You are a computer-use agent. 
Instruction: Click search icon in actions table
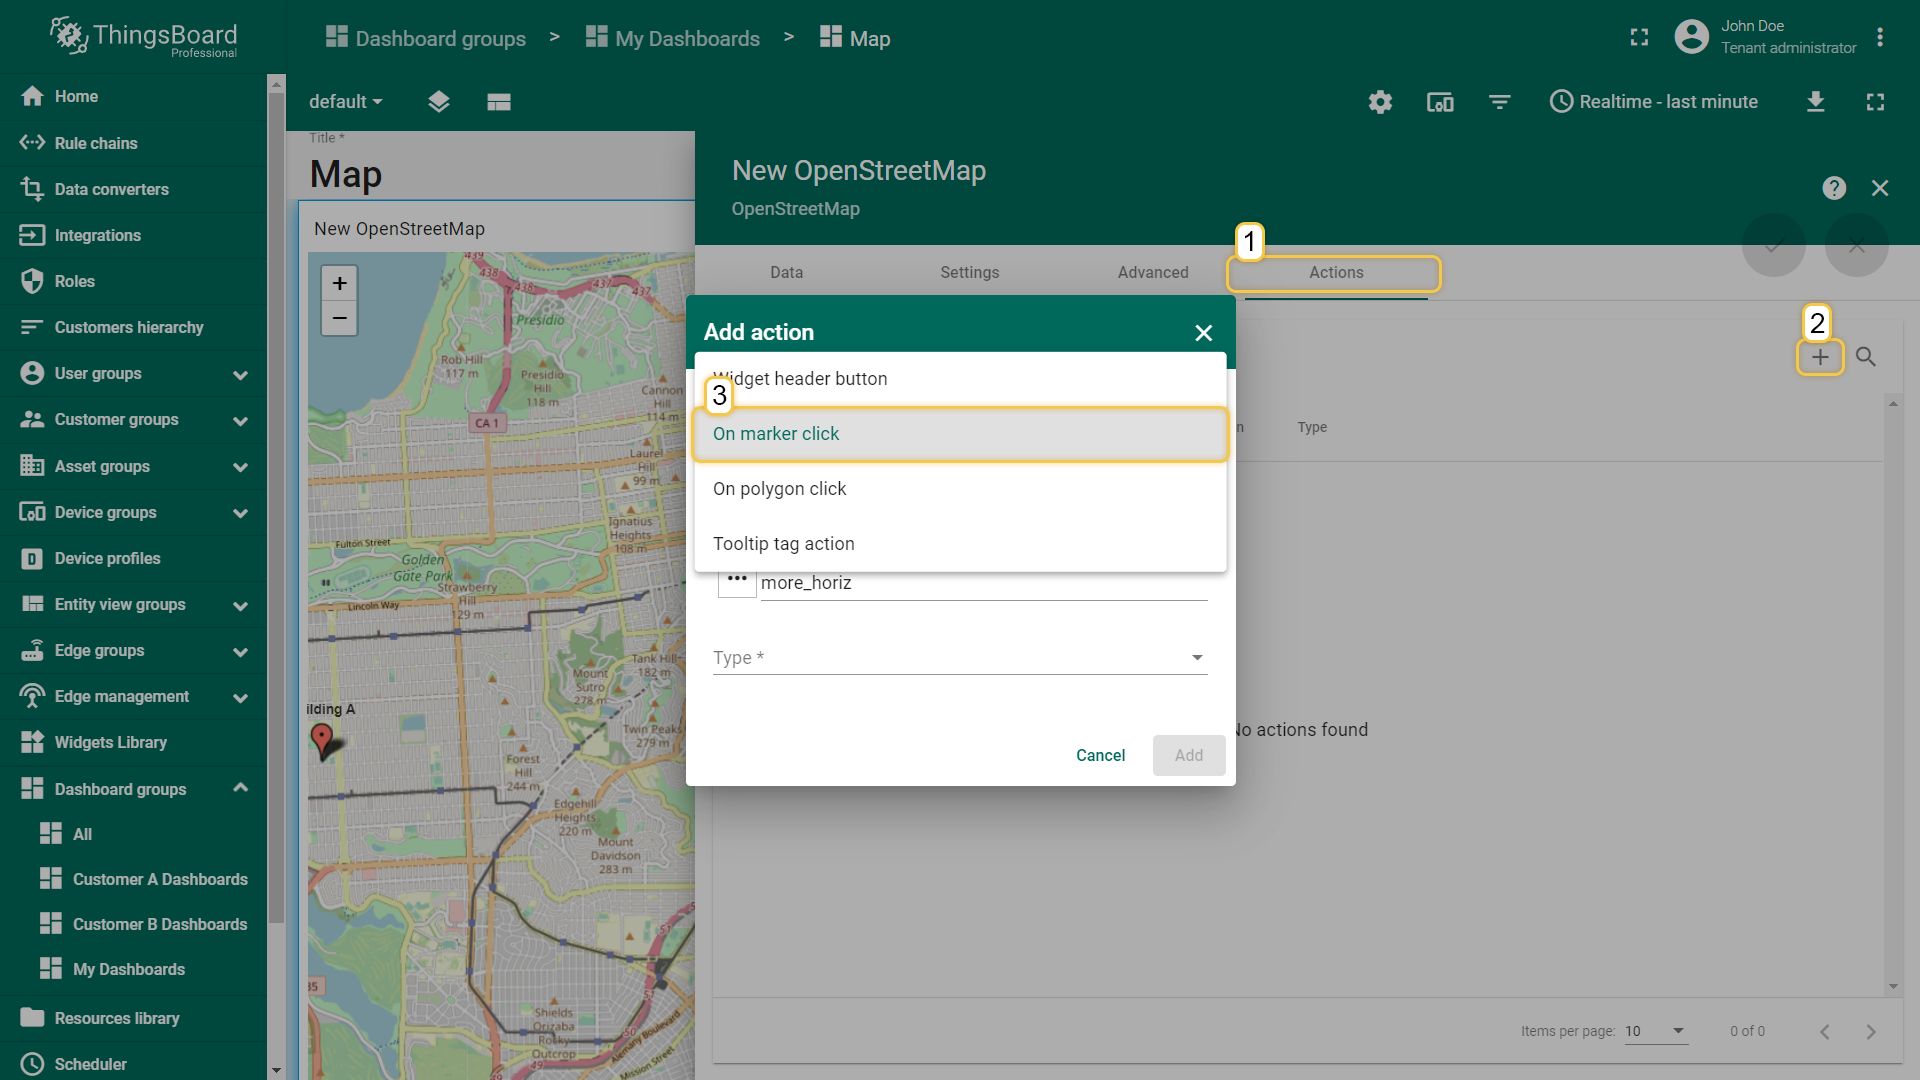pos(1866,357)
